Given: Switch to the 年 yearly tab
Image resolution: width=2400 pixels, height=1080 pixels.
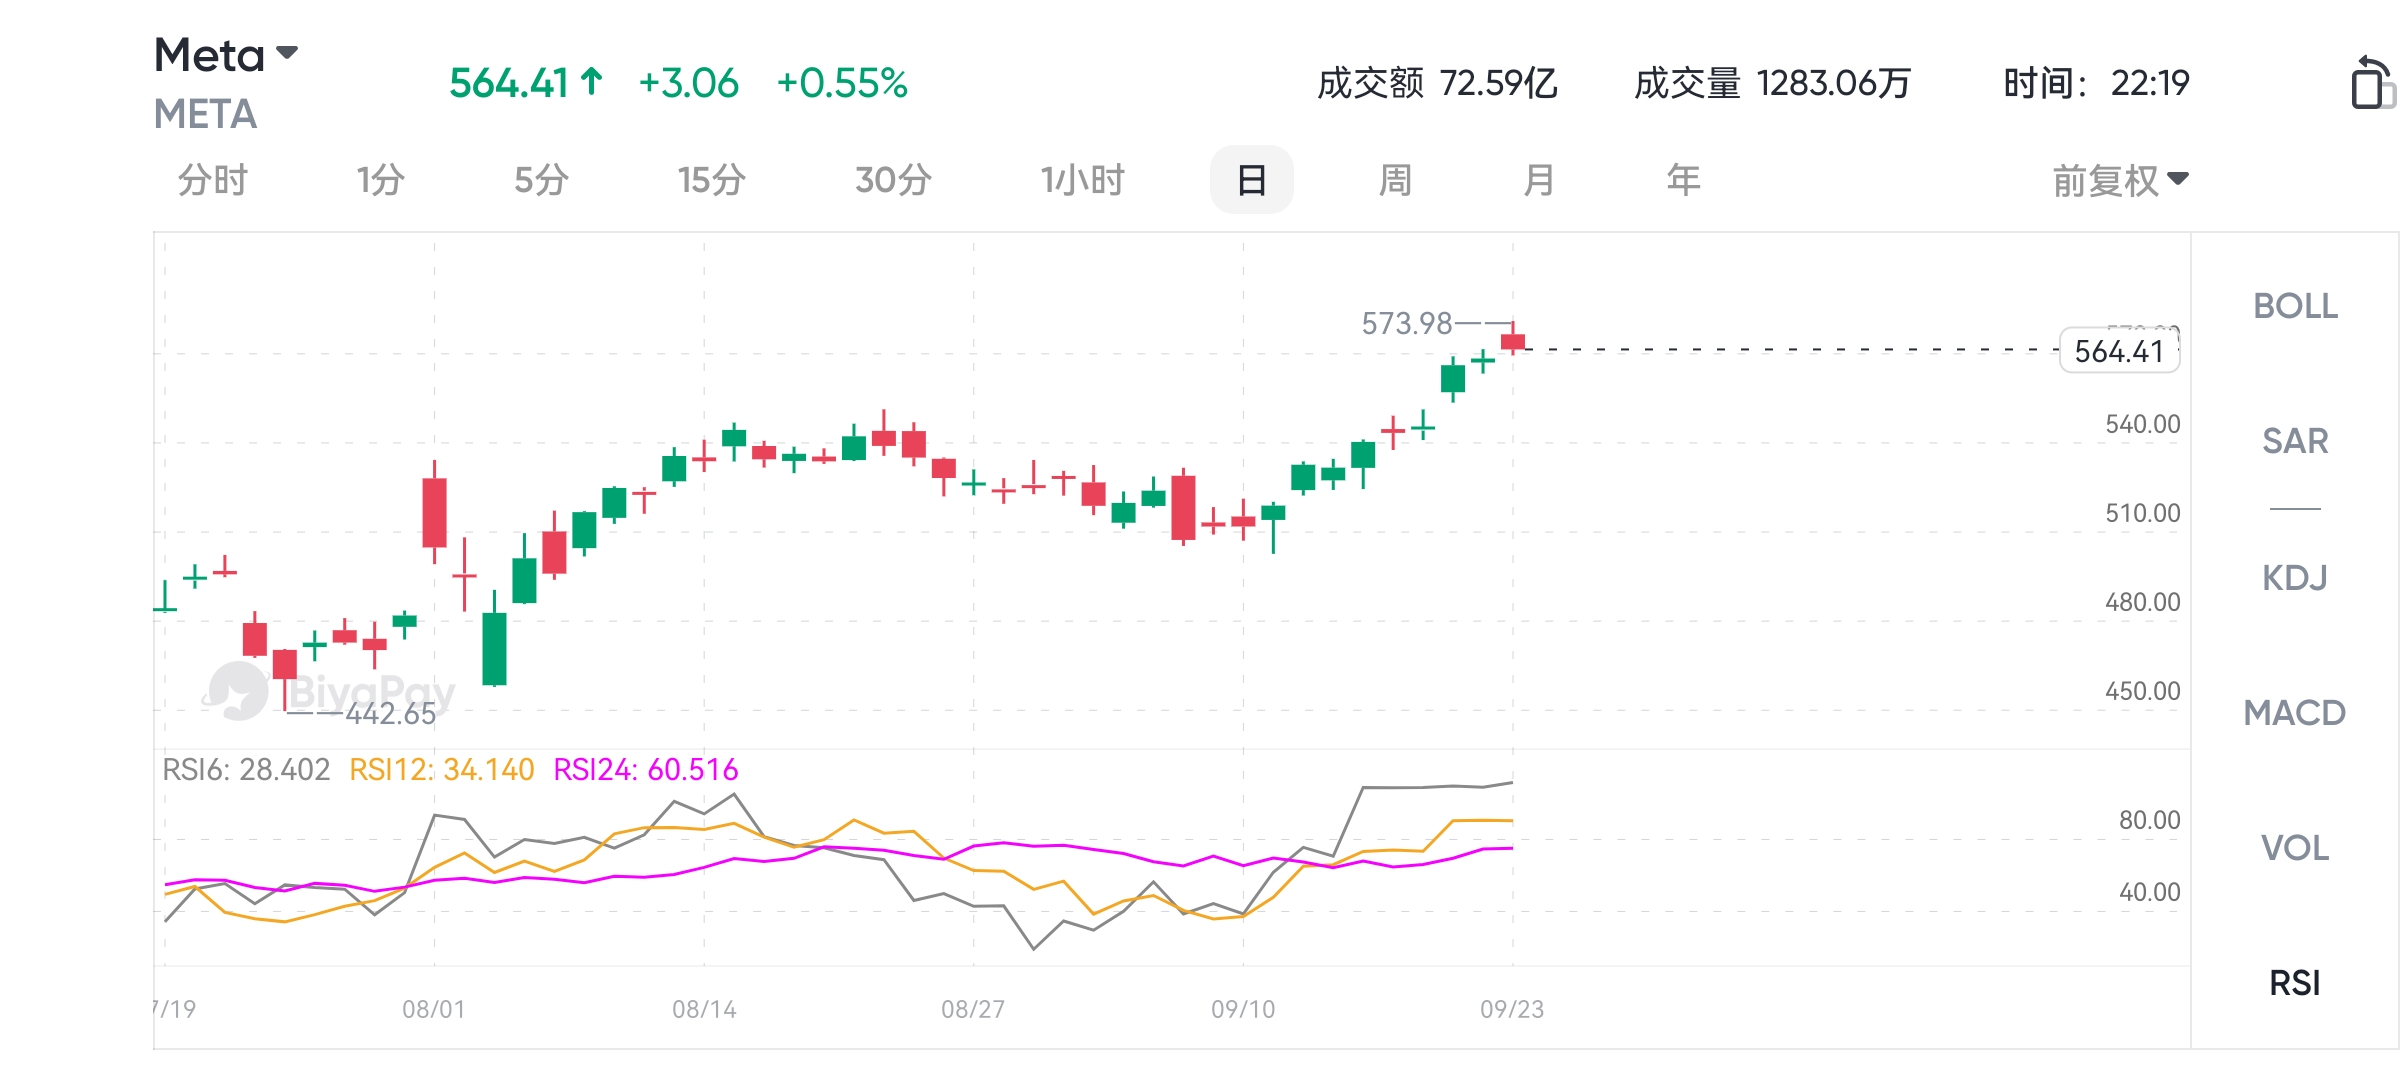Looking at the screenshot, I should [x=1683, y=181].
